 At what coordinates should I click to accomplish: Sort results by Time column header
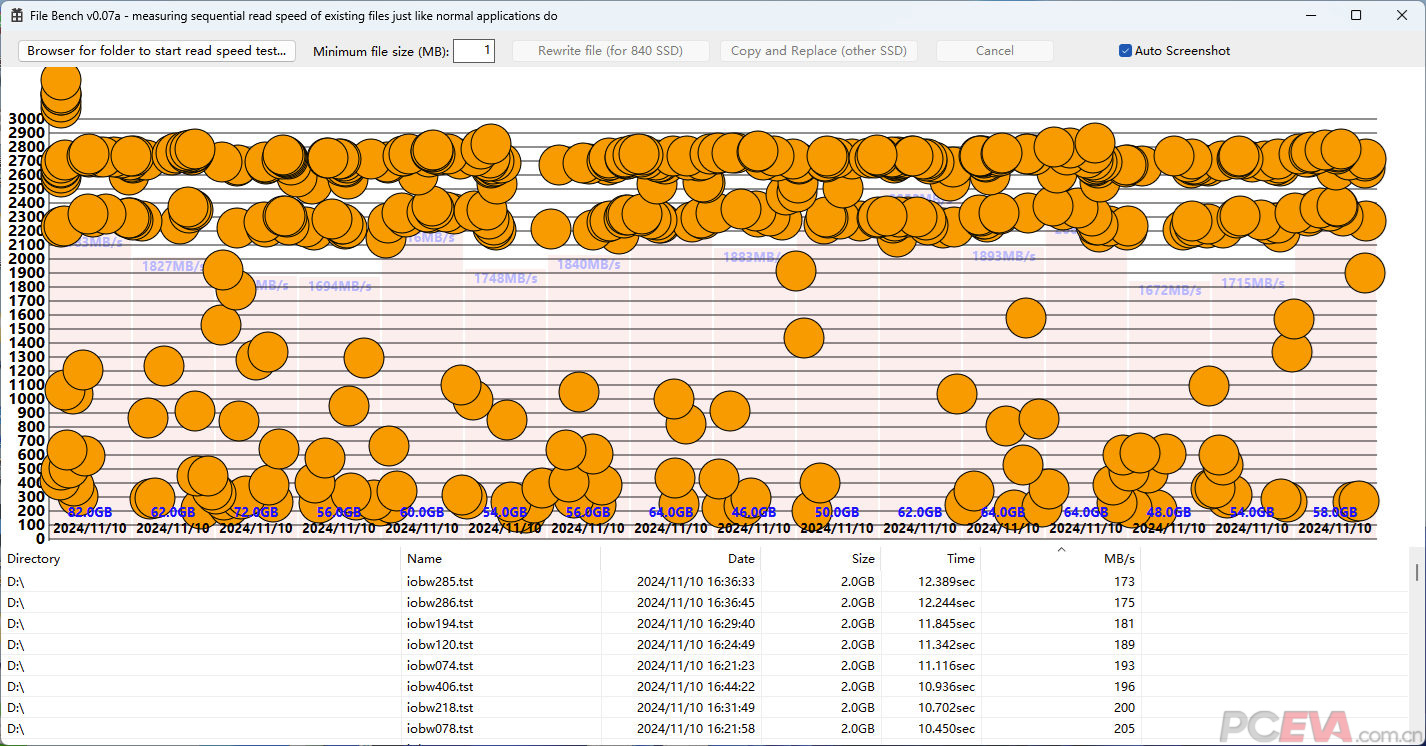click(930, 559)
